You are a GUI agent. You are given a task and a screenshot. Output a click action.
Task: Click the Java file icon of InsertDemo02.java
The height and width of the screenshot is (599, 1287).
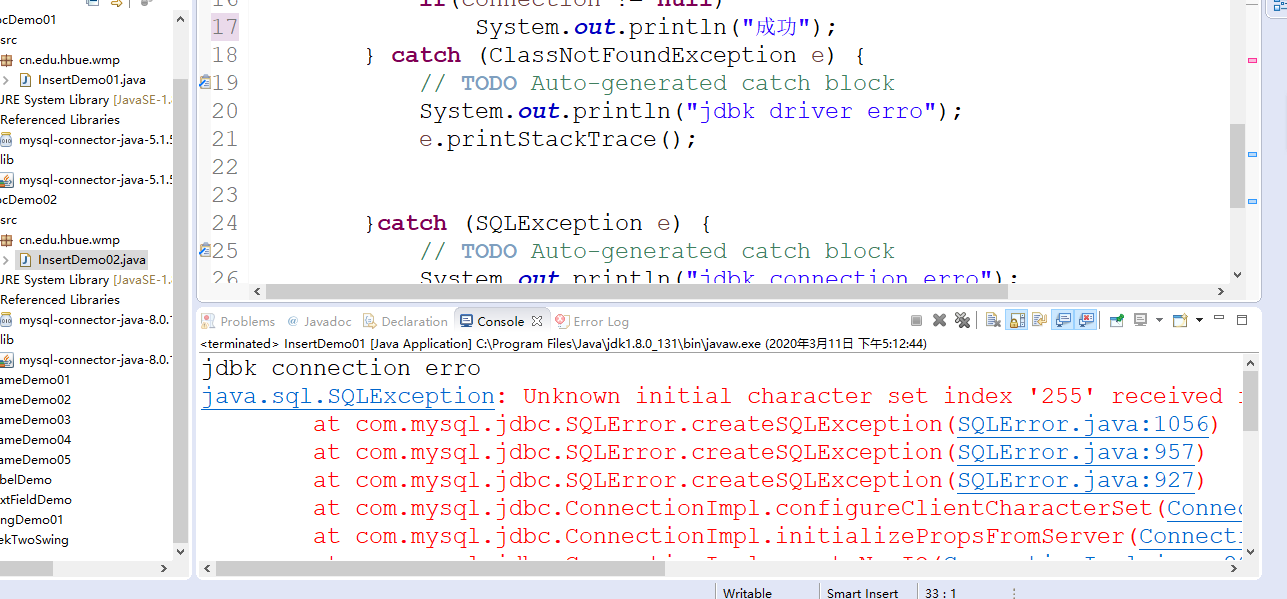point(26,260)
